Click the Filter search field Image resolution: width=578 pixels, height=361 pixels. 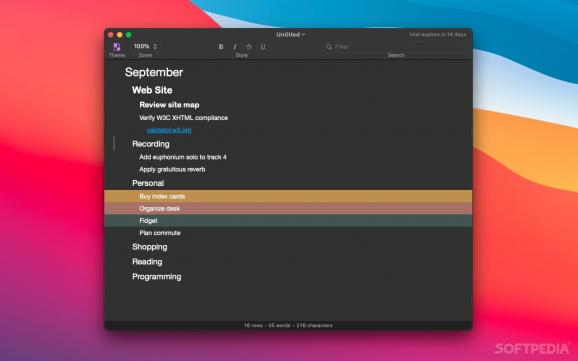pos(396,46)
